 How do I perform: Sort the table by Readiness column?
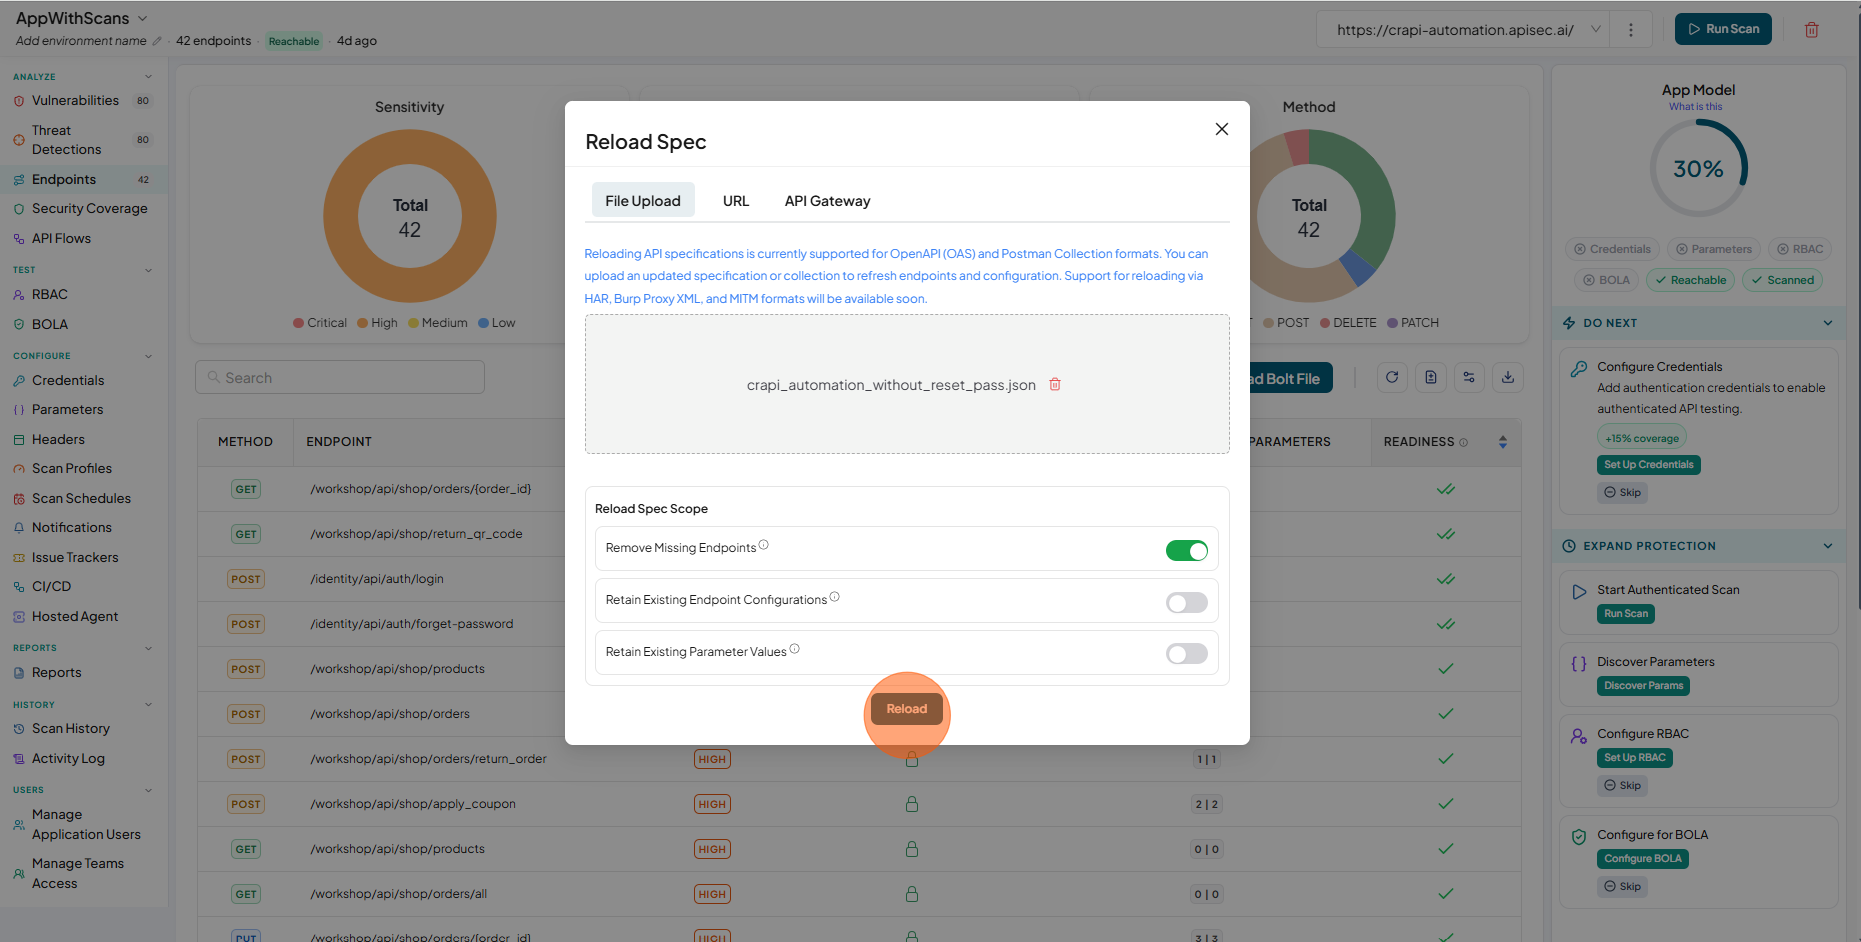click(x=1502, y=442)
